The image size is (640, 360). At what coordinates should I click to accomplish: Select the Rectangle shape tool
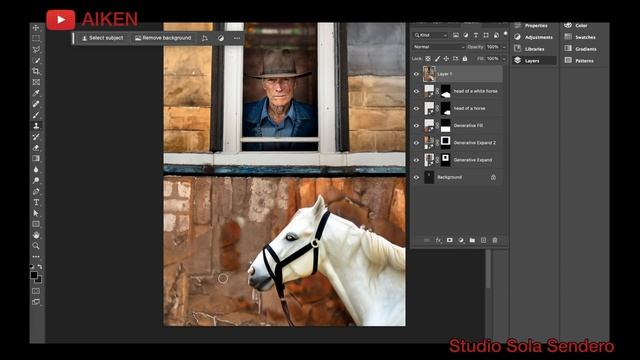(x=36, y=224)
